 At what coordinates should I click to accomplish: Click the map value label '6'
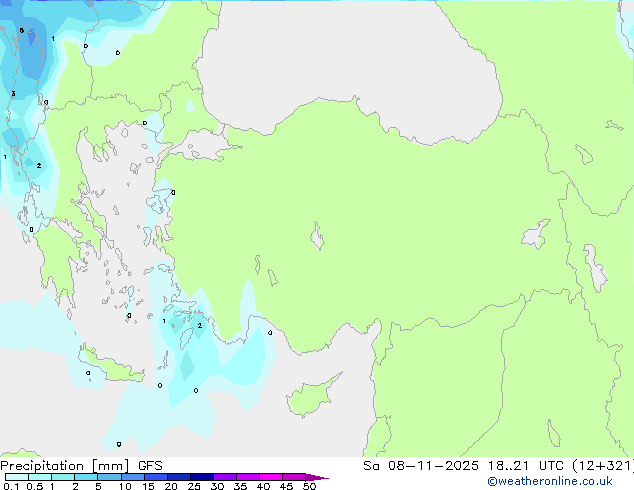[x=21, y=30]
